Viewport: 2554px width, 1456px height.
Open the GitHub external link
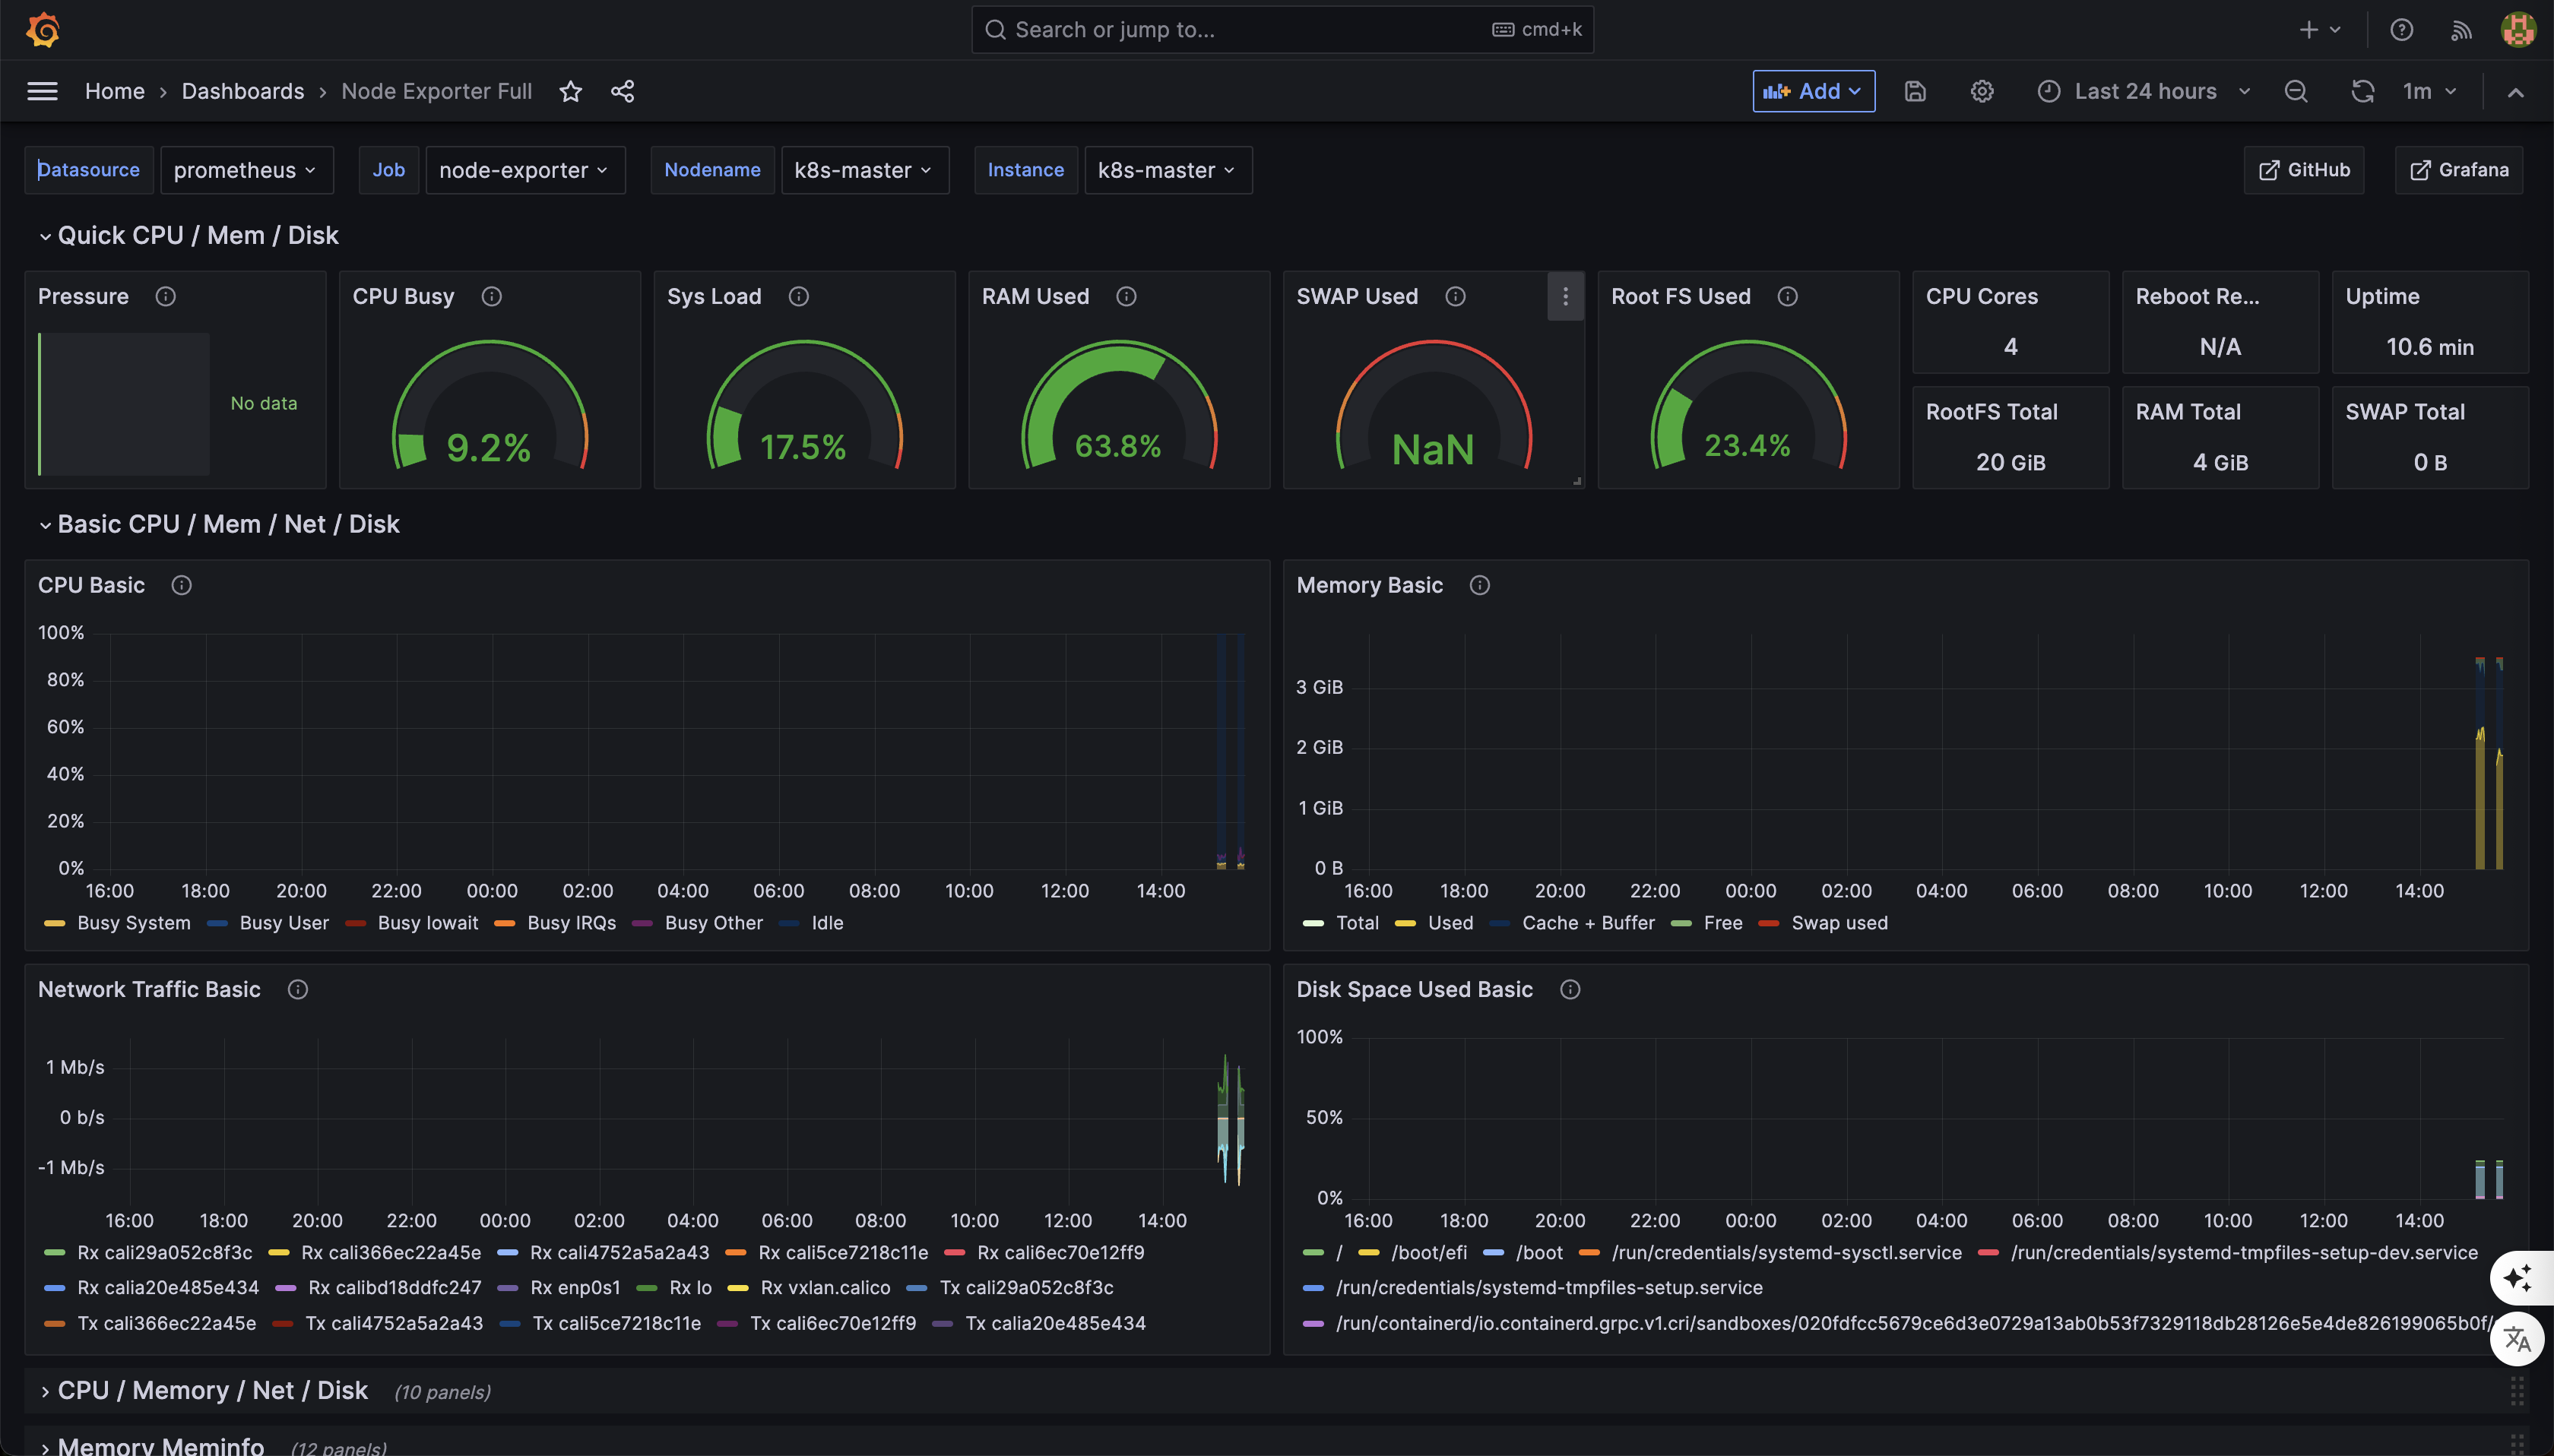2304,170
